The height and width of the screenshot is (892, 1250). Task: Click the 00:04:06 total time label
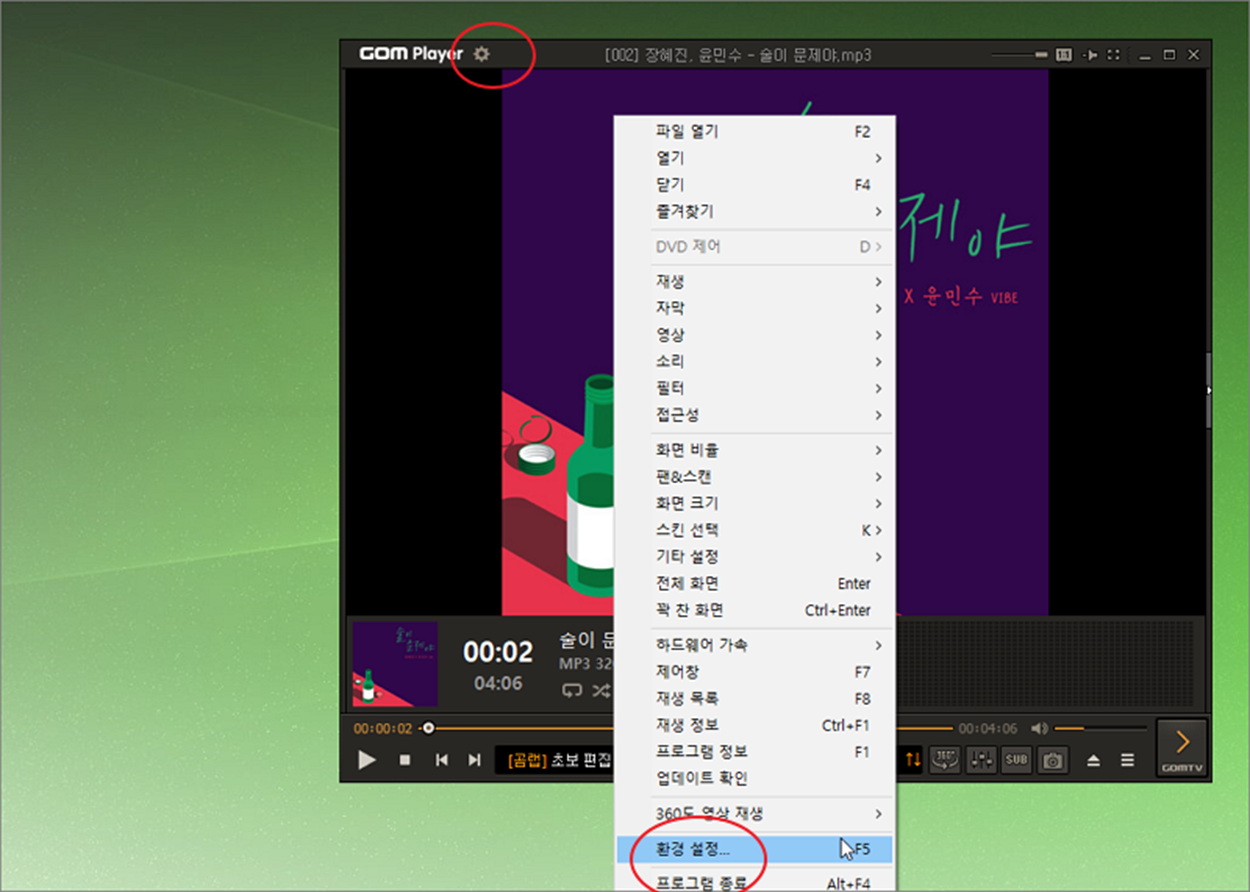click(988, 728)
